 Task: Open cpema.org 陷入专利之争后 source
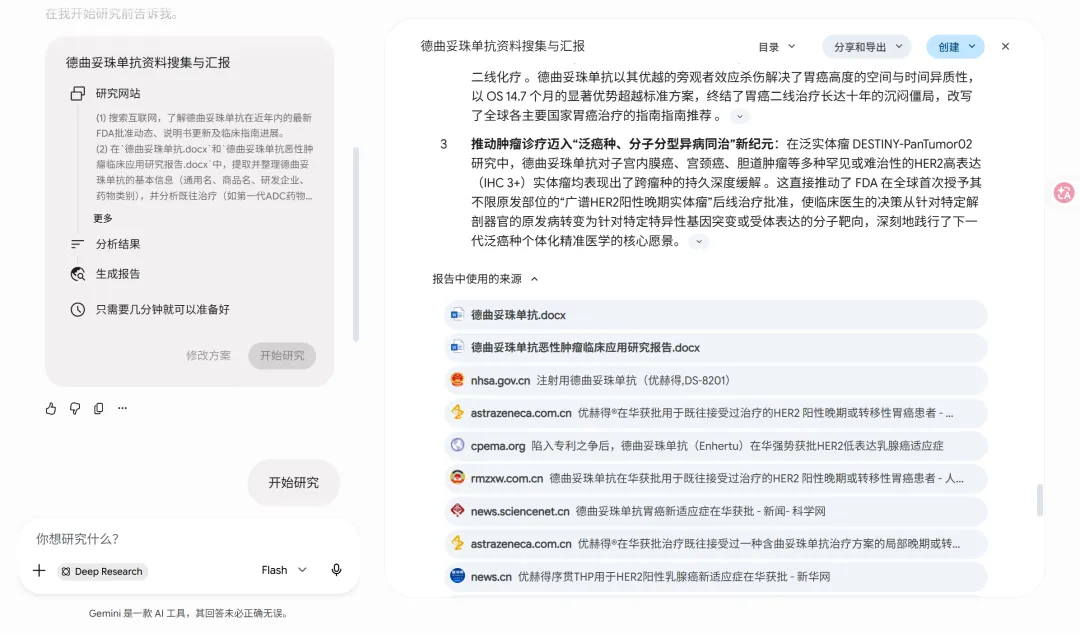coord(716,446)
